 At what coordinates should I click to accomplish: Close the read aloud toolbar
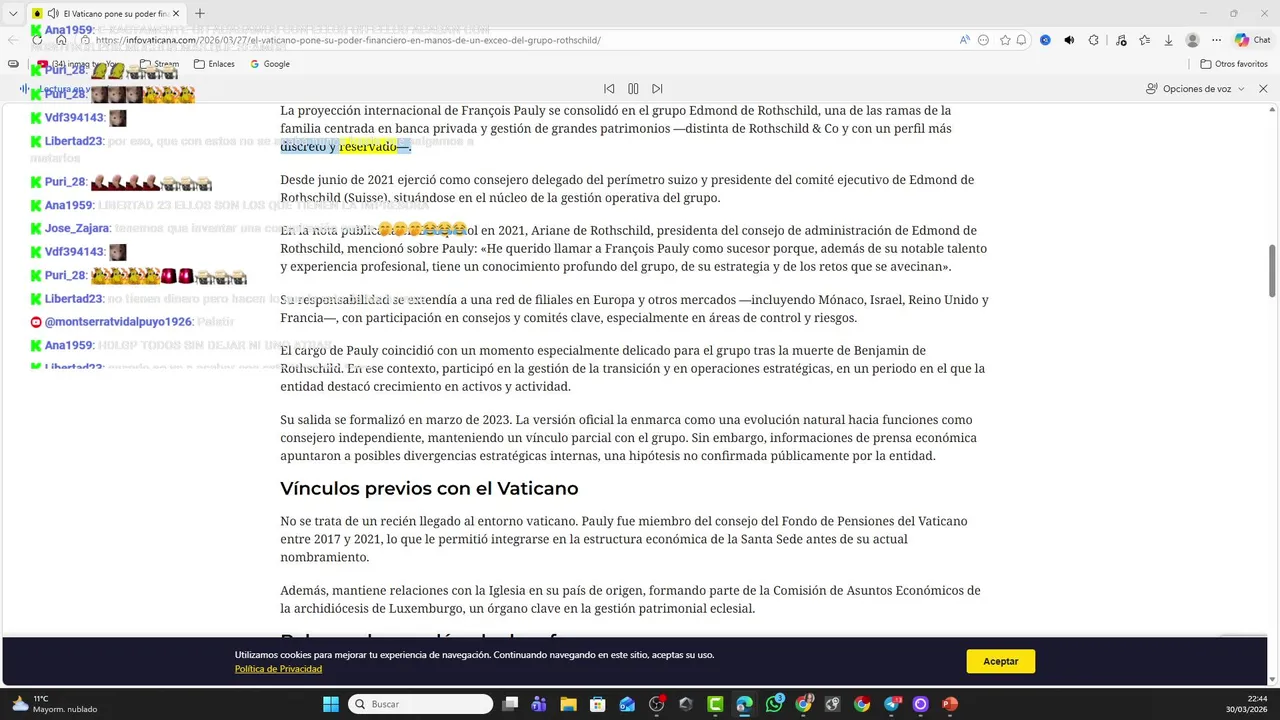tap(1263, 89)
